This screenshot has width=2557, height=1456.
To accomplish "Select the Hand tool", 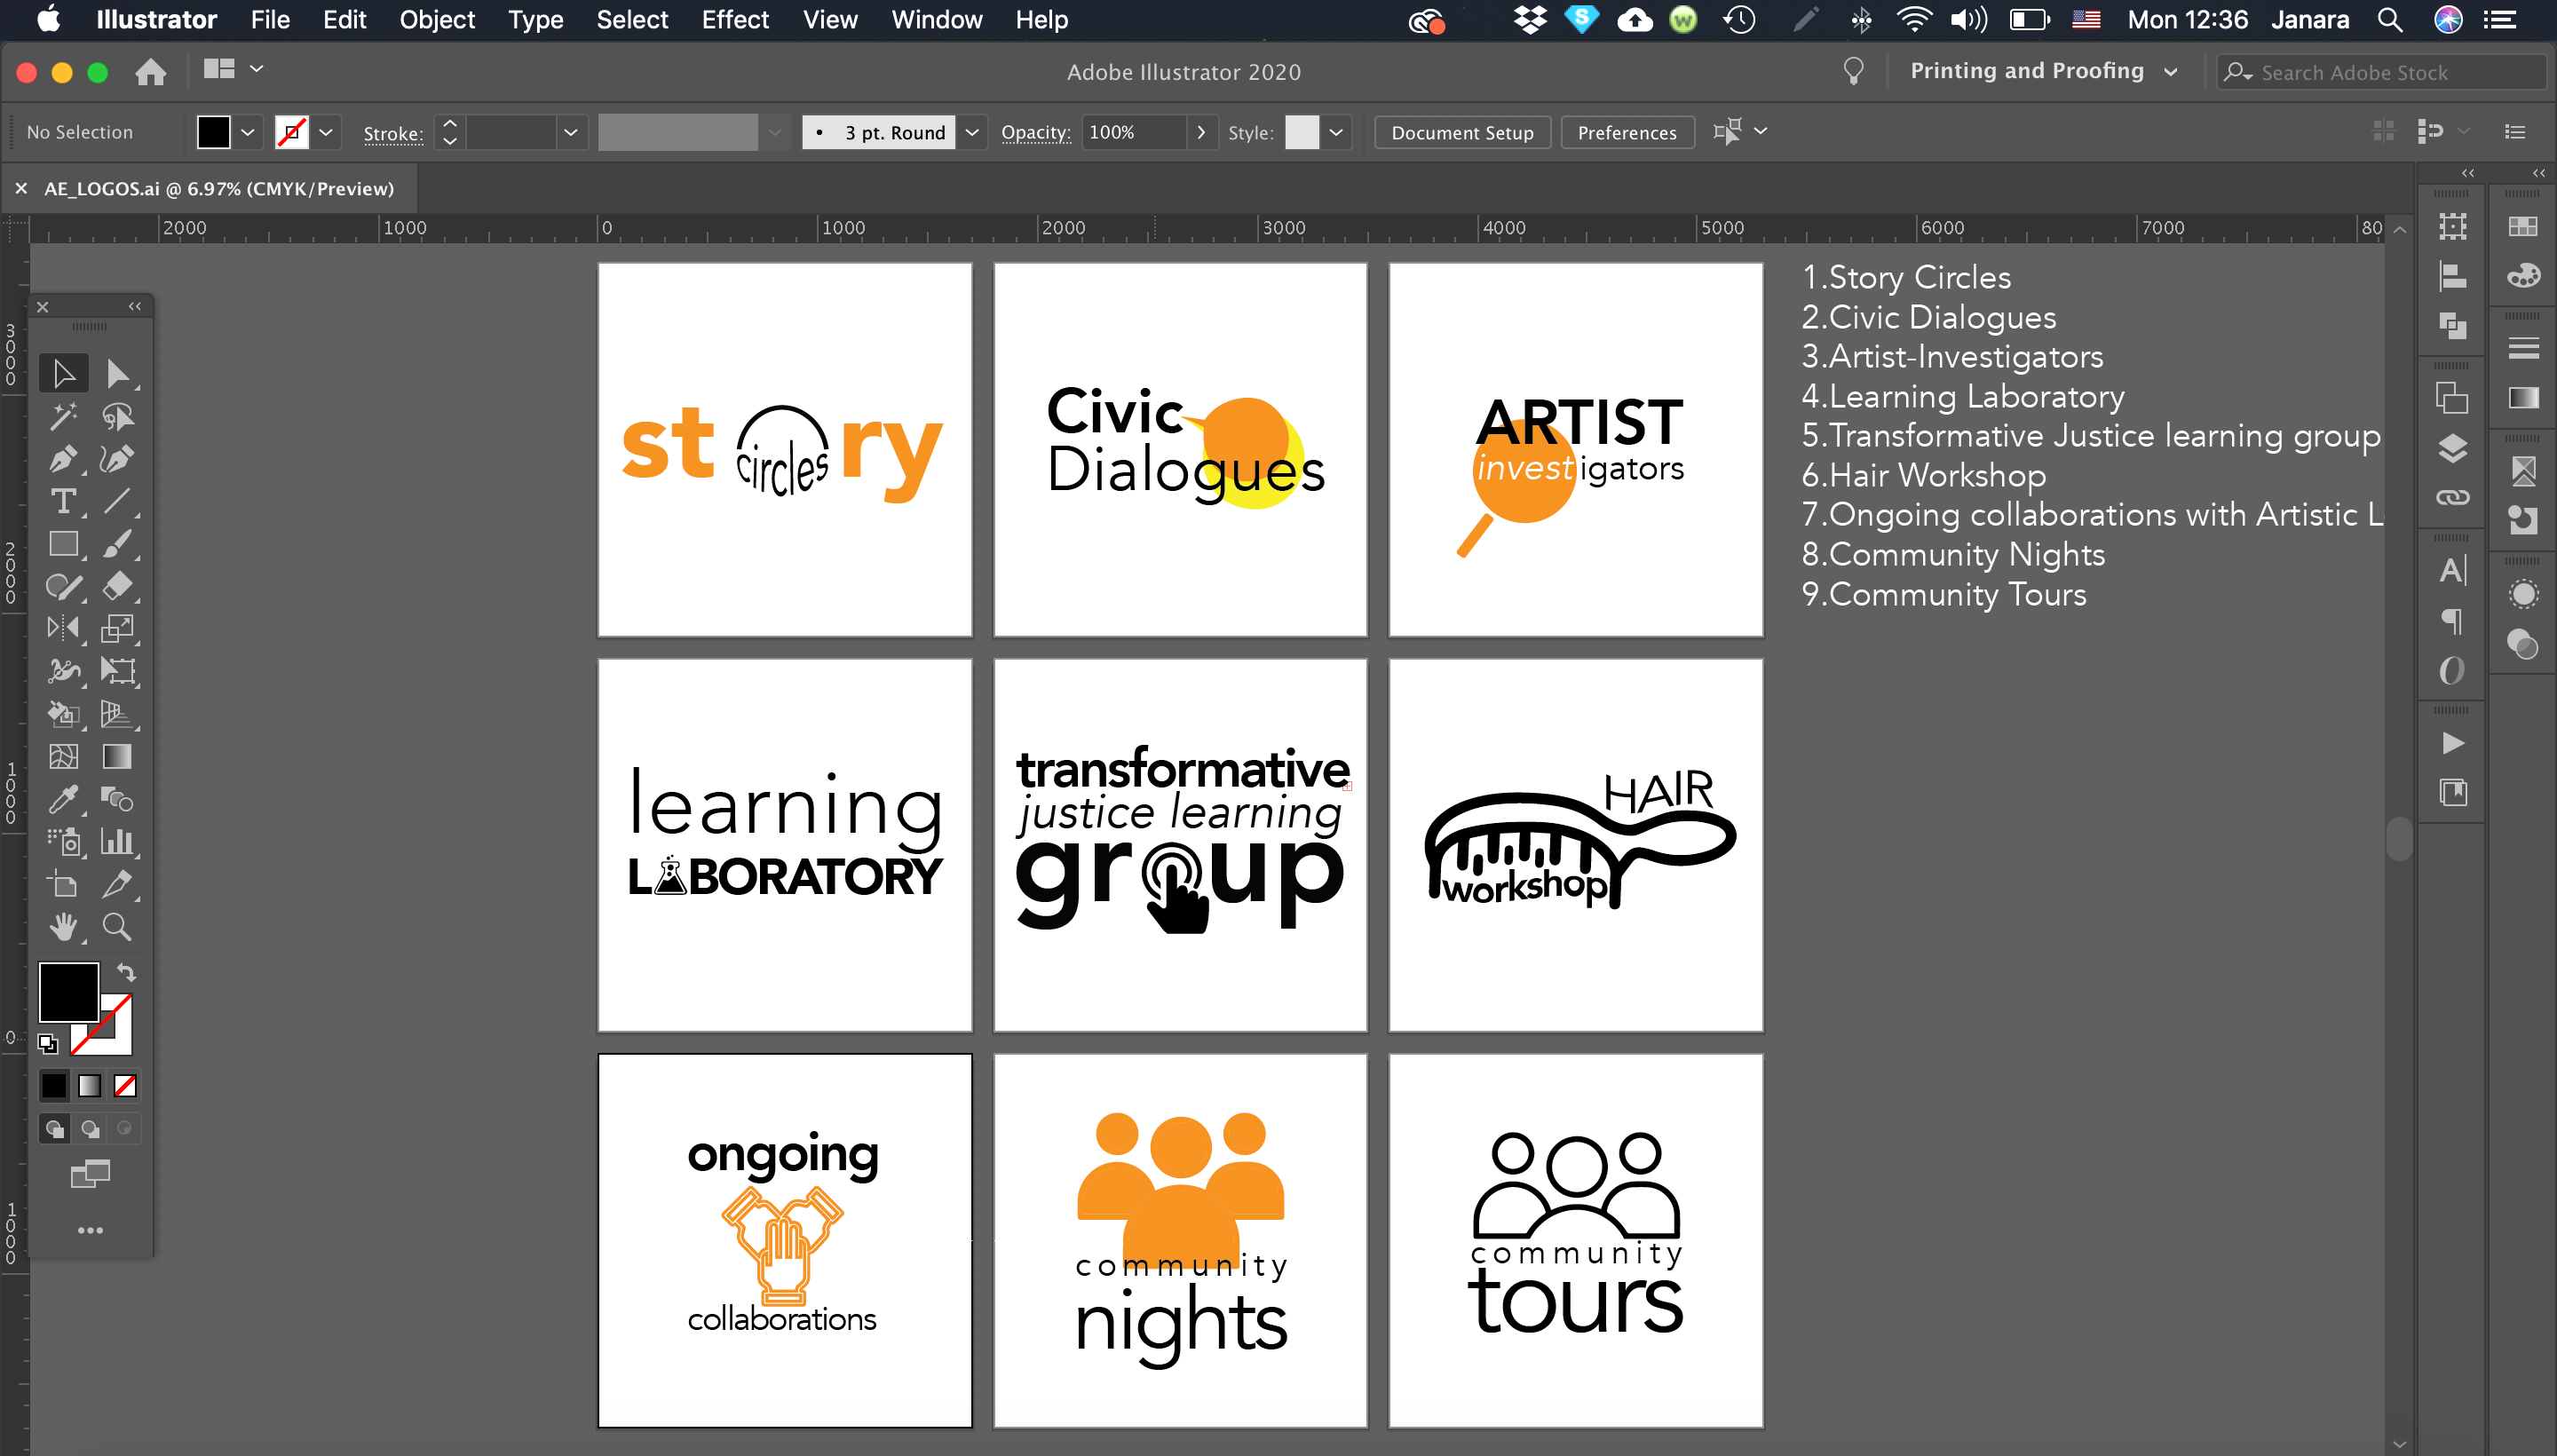I will [x=63, y=927].
